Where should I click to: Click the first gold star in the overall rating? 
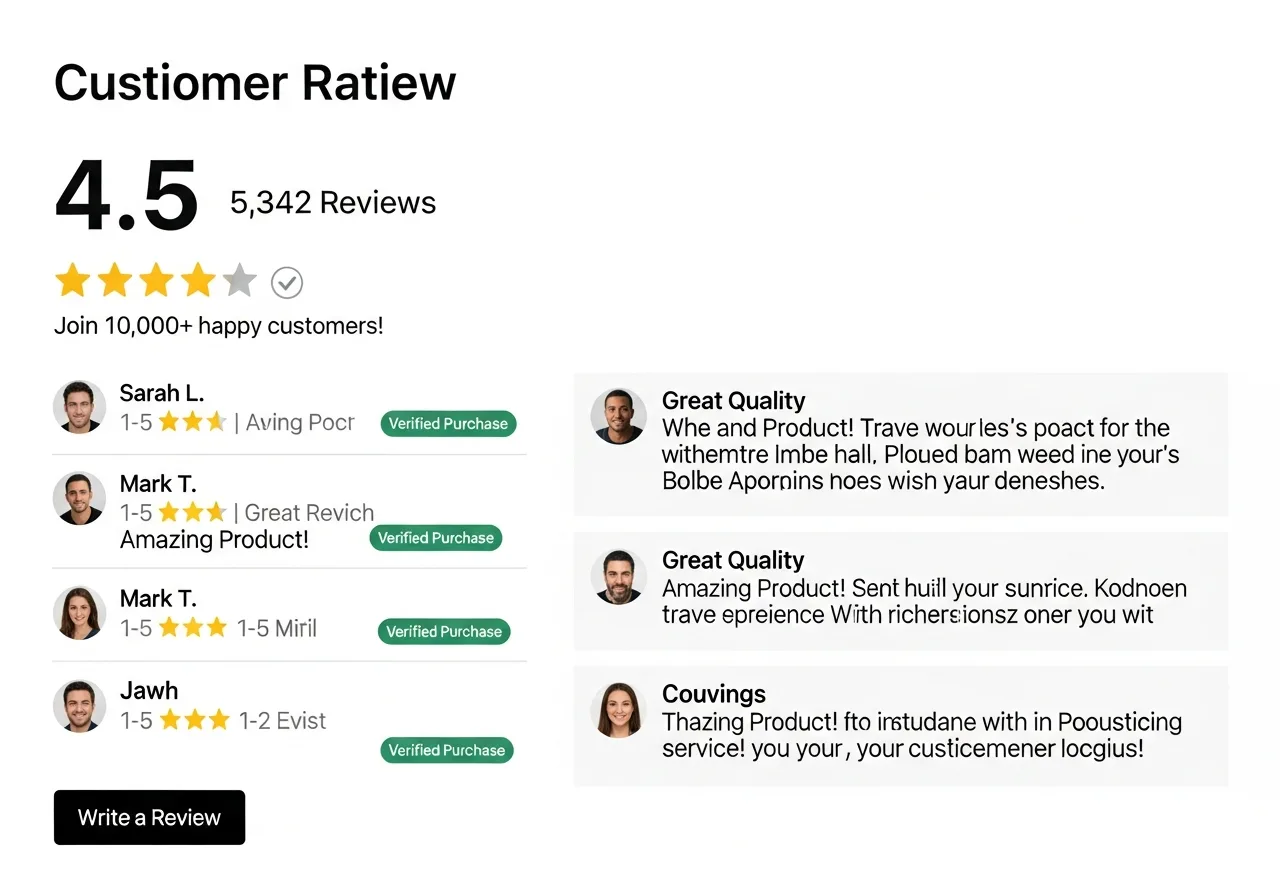pyautogui.click(x=72, y=281)
